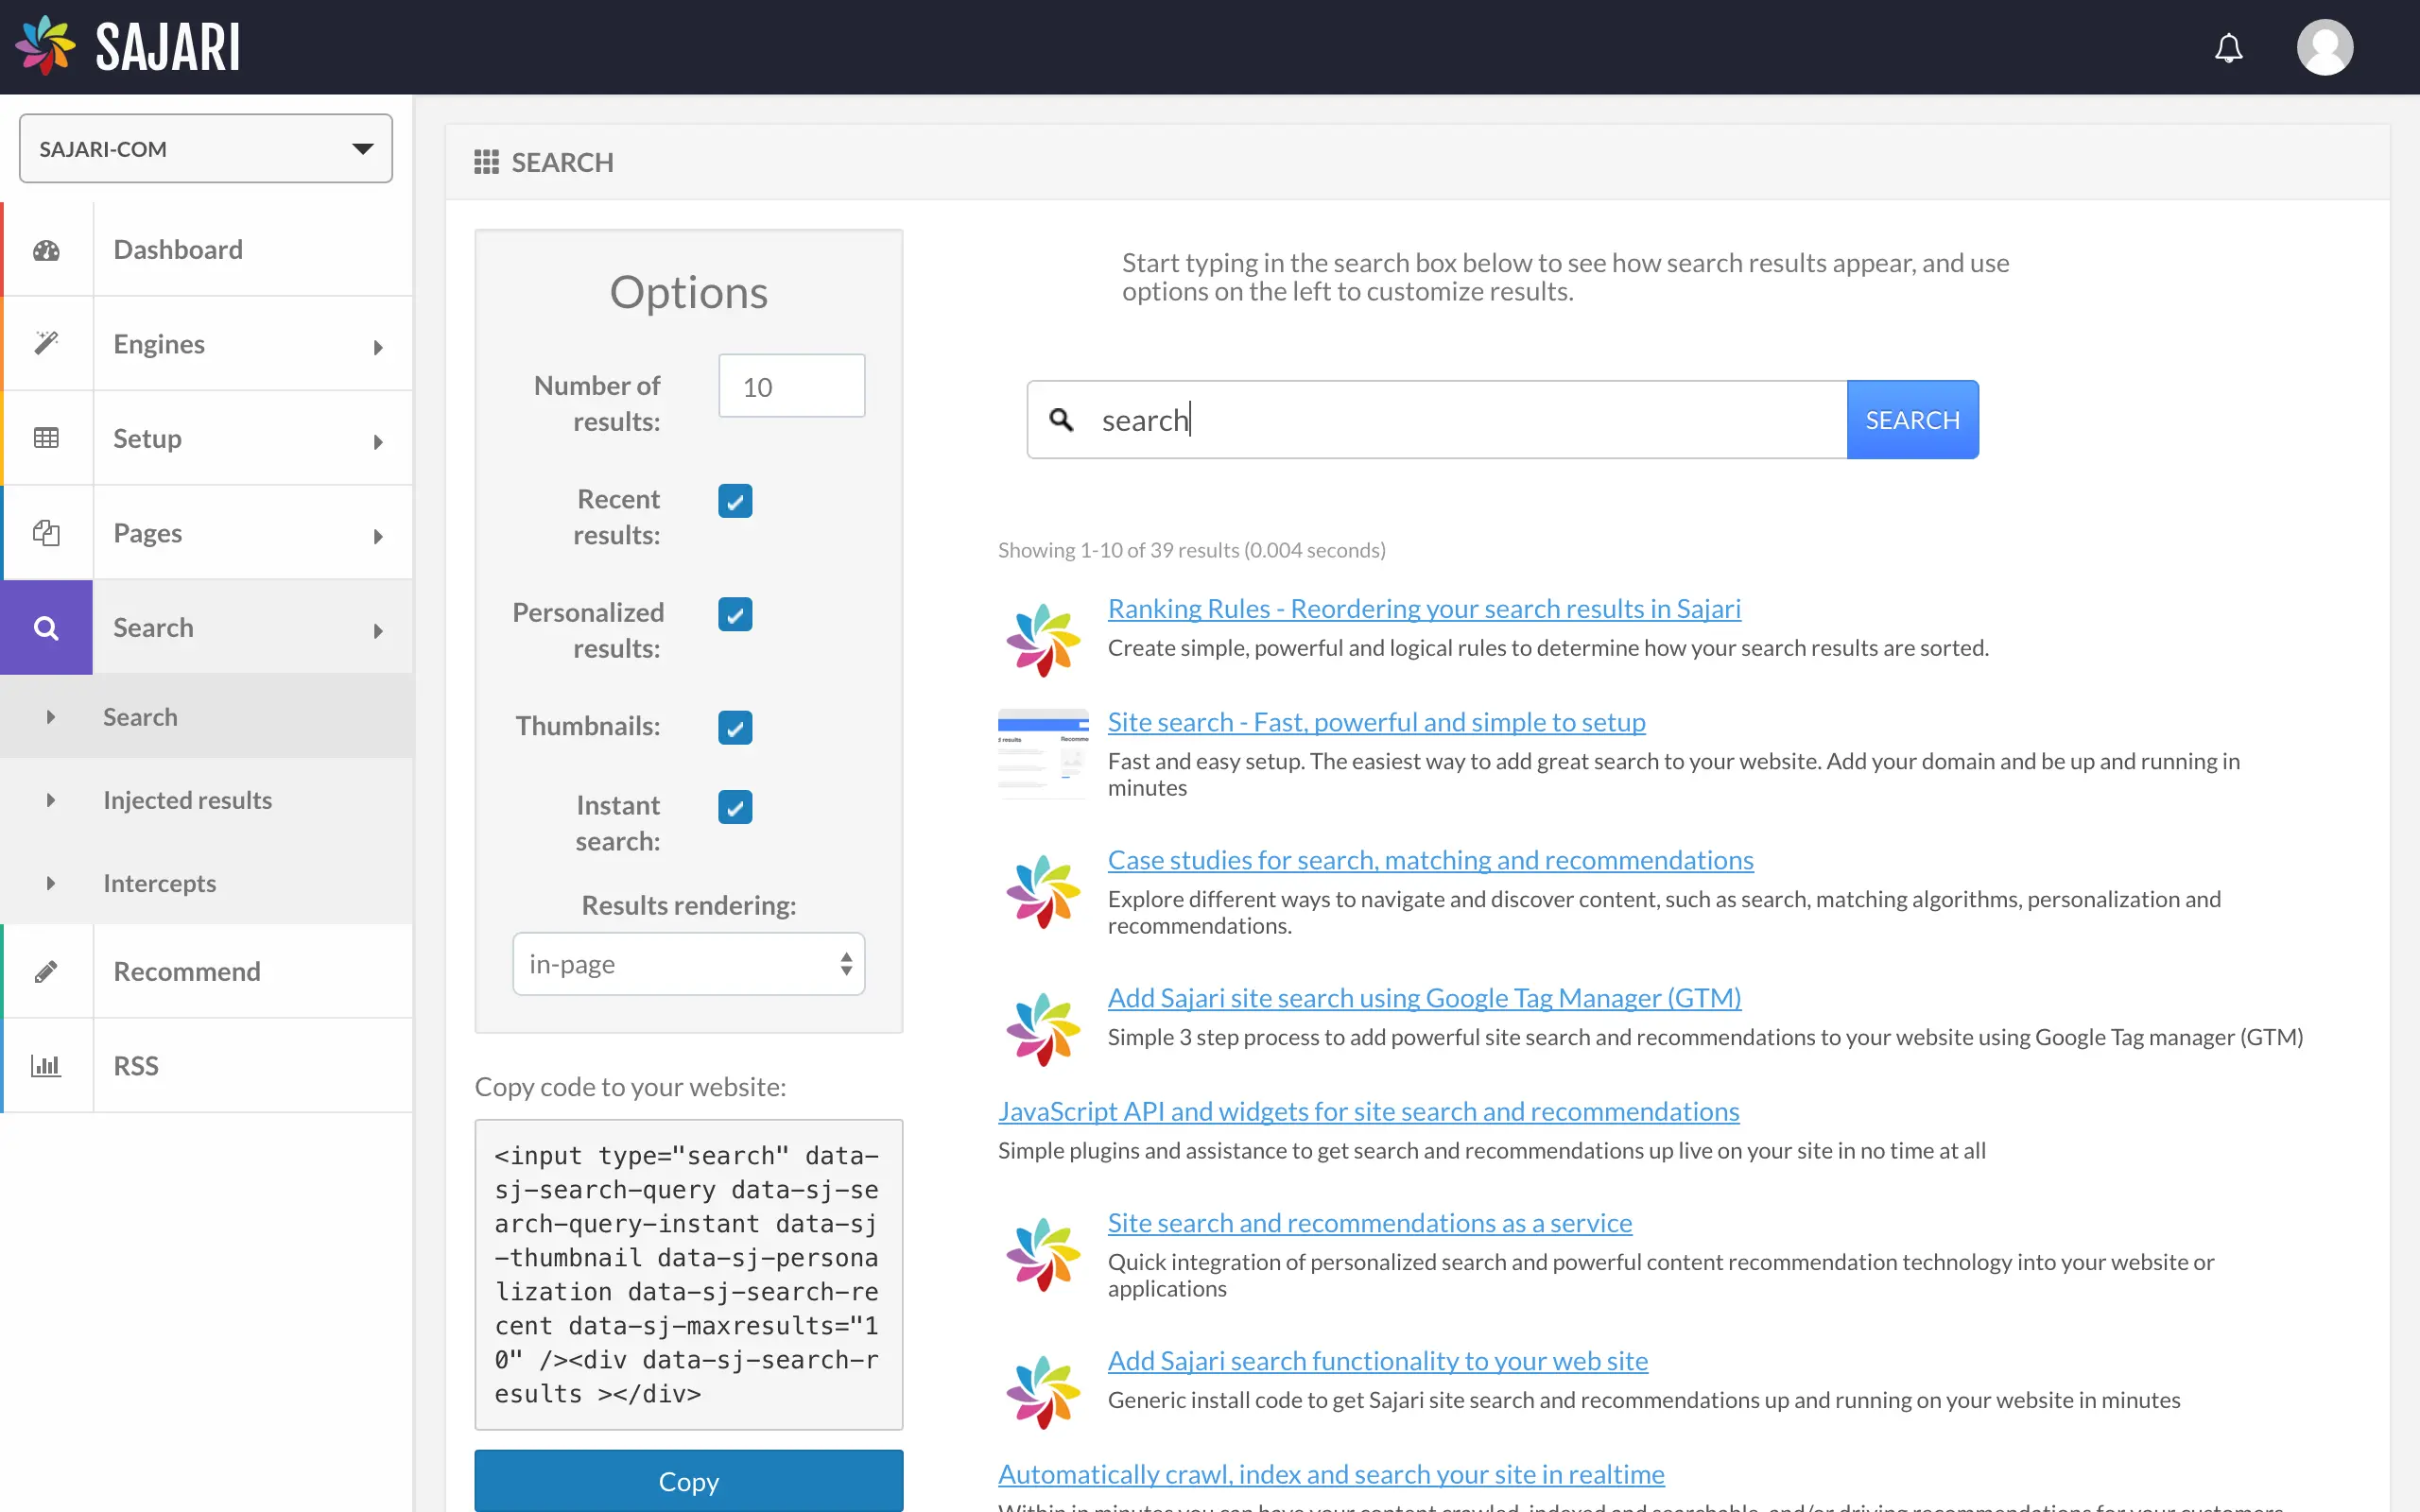
Task: Click magnifier icon inside search box
Action: pos(1062,420)
